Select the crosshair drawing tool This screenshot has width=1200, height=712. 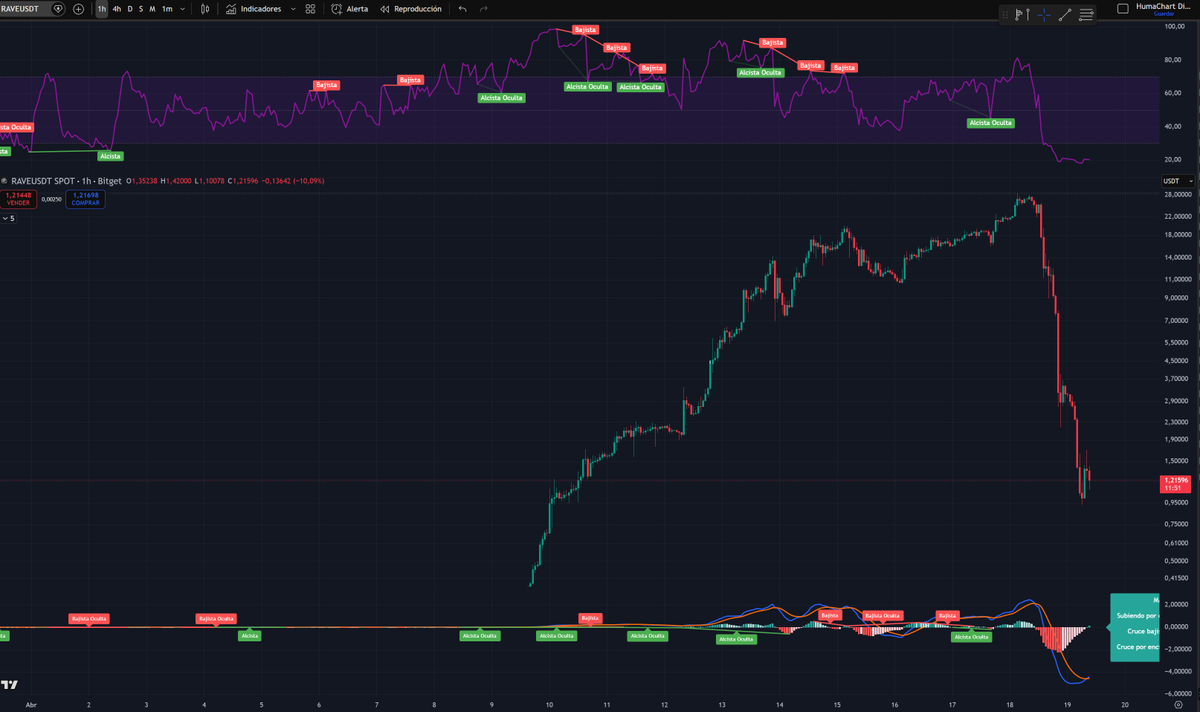[1044, 14]
